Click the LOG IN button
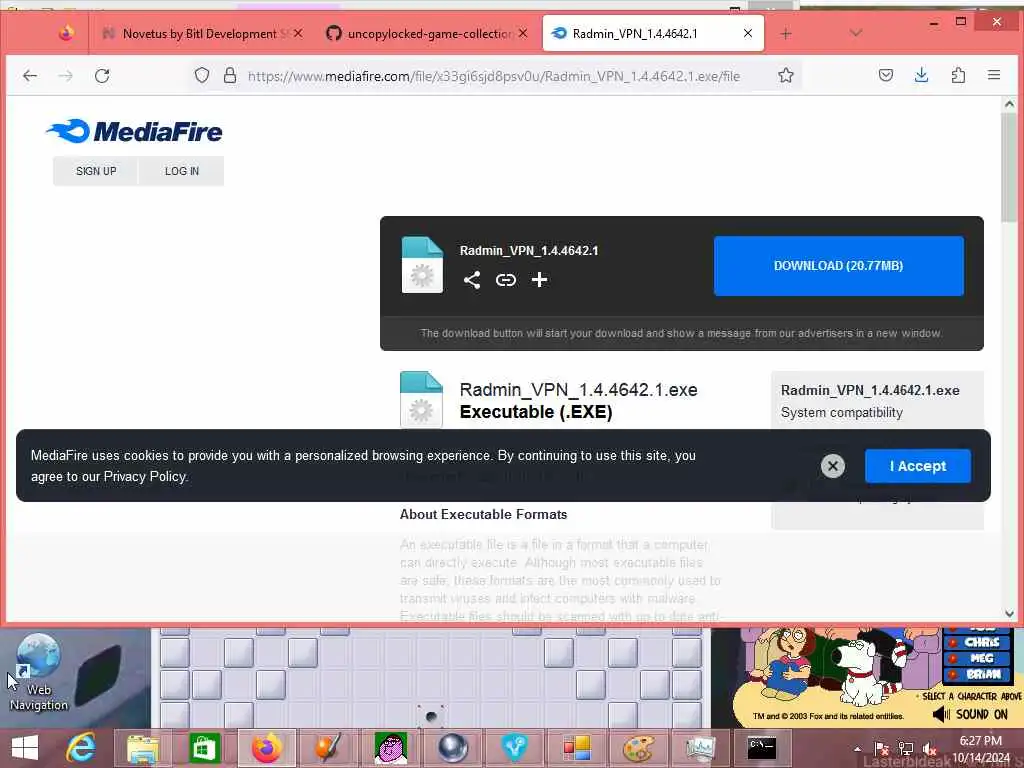The height and width of the screenshot is (768, 1024). coord(182,171)
